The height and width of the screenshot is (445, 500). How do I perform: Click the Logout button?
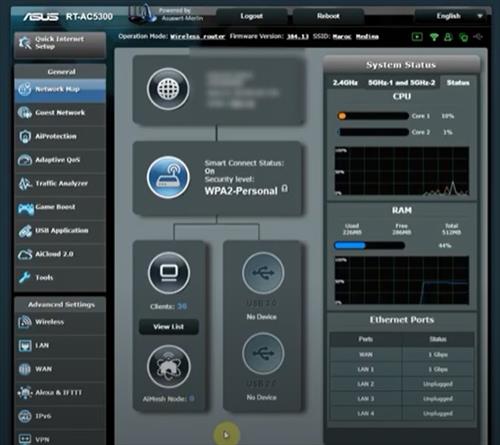coord(252,16)
